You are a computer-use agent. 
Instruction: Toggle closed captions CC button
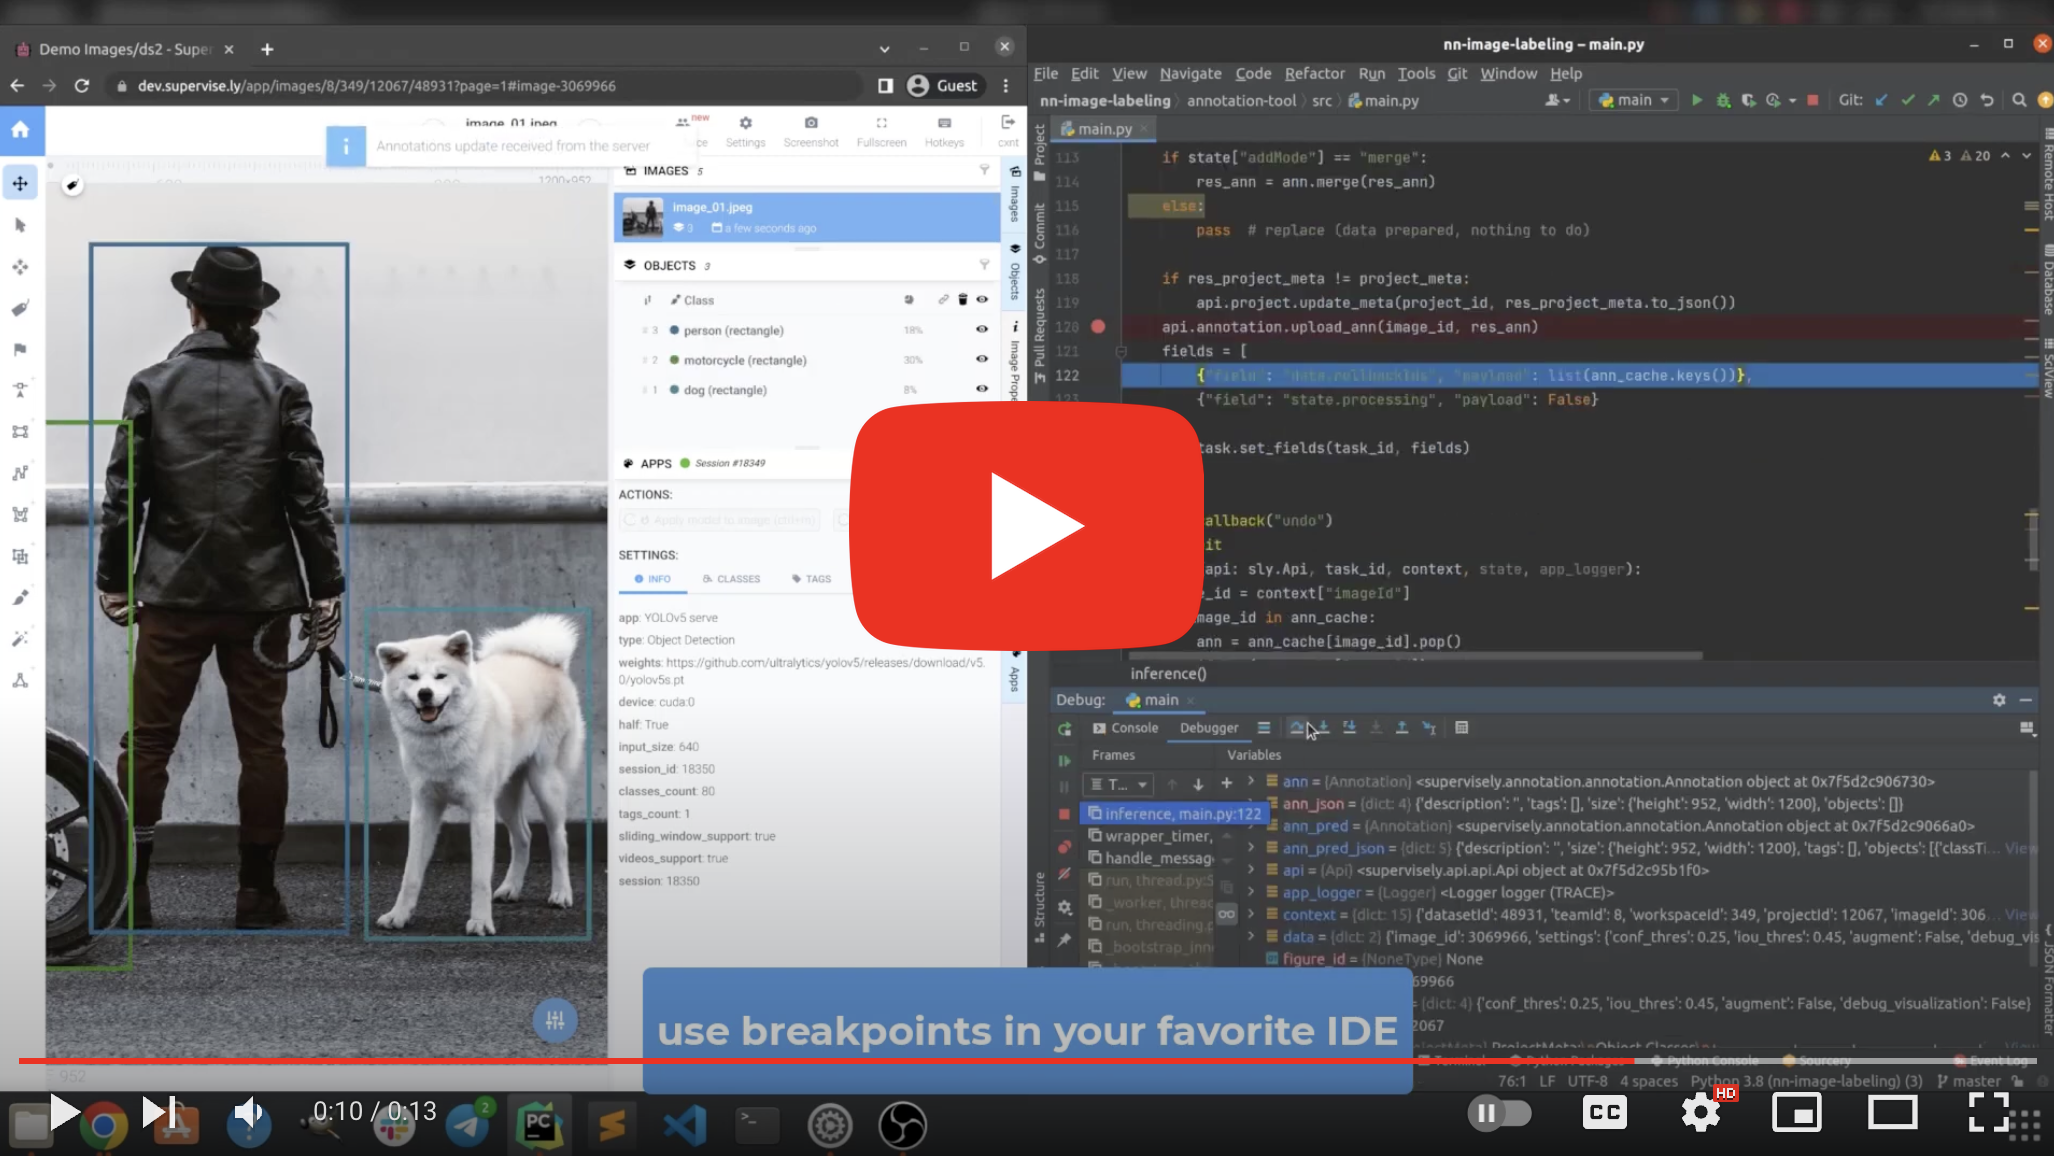[1604, 1112]
